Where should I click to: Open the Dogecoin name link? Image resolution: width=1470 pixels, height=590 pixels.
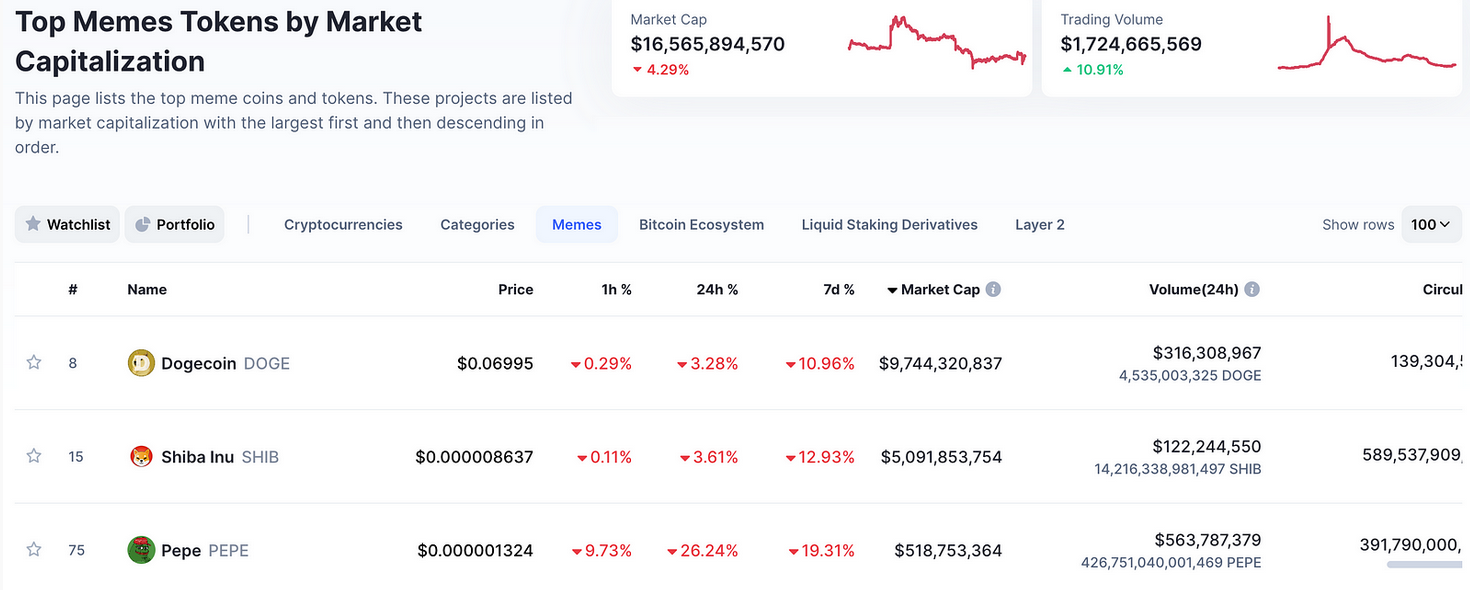pyautogui.click(x=199, y=363)
